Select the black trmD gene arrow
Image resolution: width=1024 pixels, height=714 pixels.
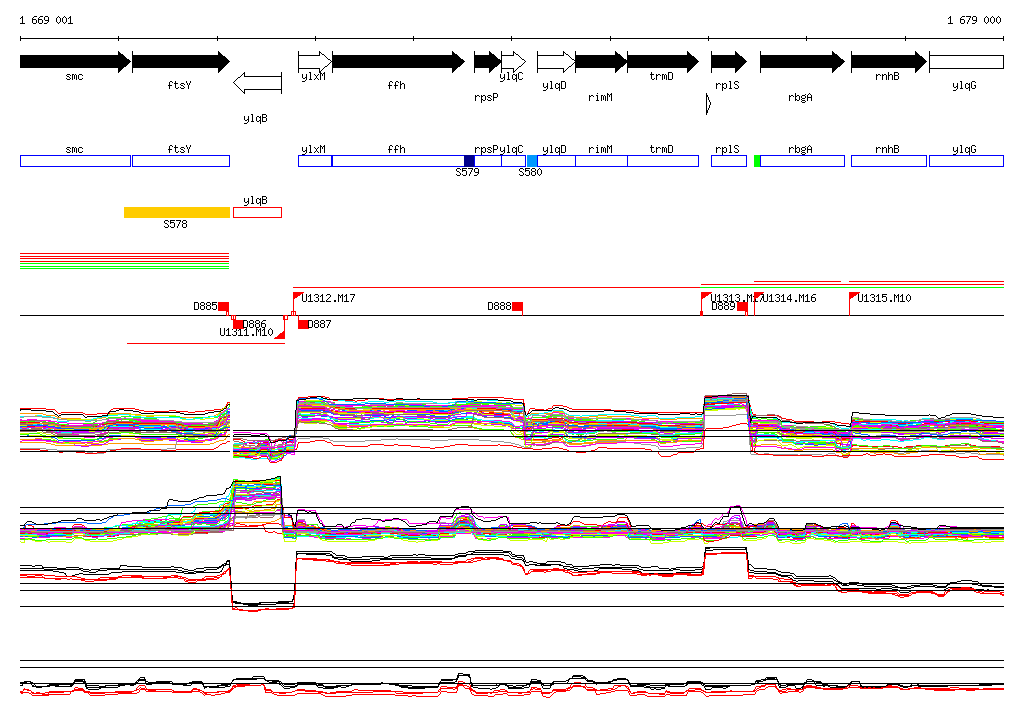coord(663,62)
